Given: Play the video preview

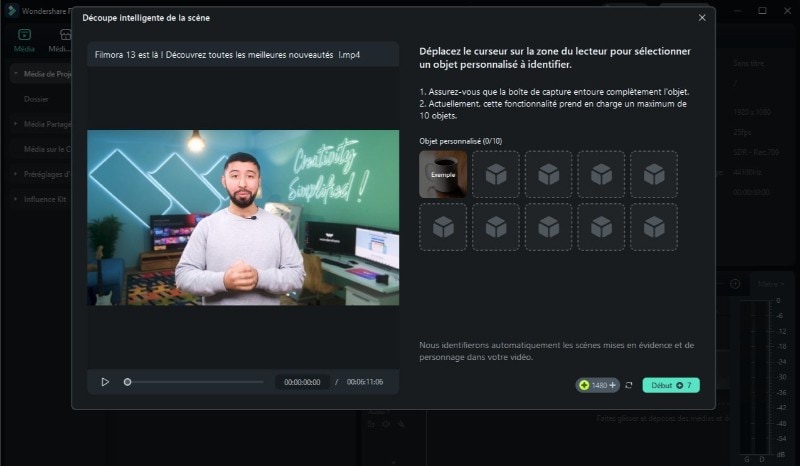Looking at the screenshot, I should tap(105, 382).
